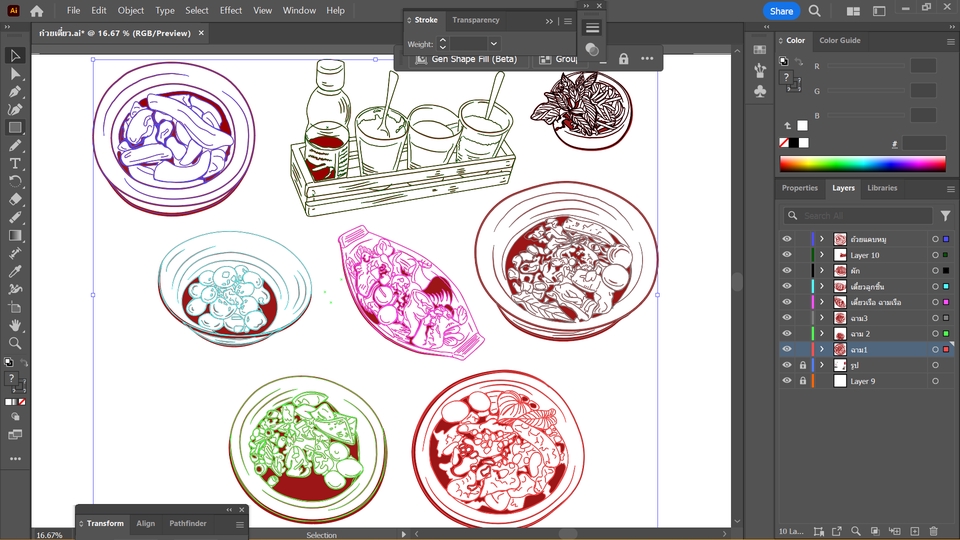Hide the ชาม1 layer

click(787, 349)
